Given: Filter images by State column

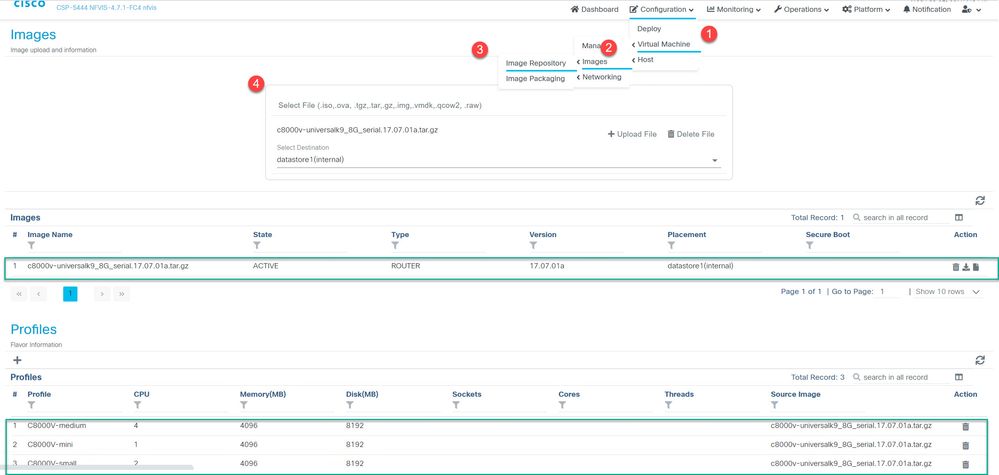Looking at the screenshot, I should coord(257,245).
